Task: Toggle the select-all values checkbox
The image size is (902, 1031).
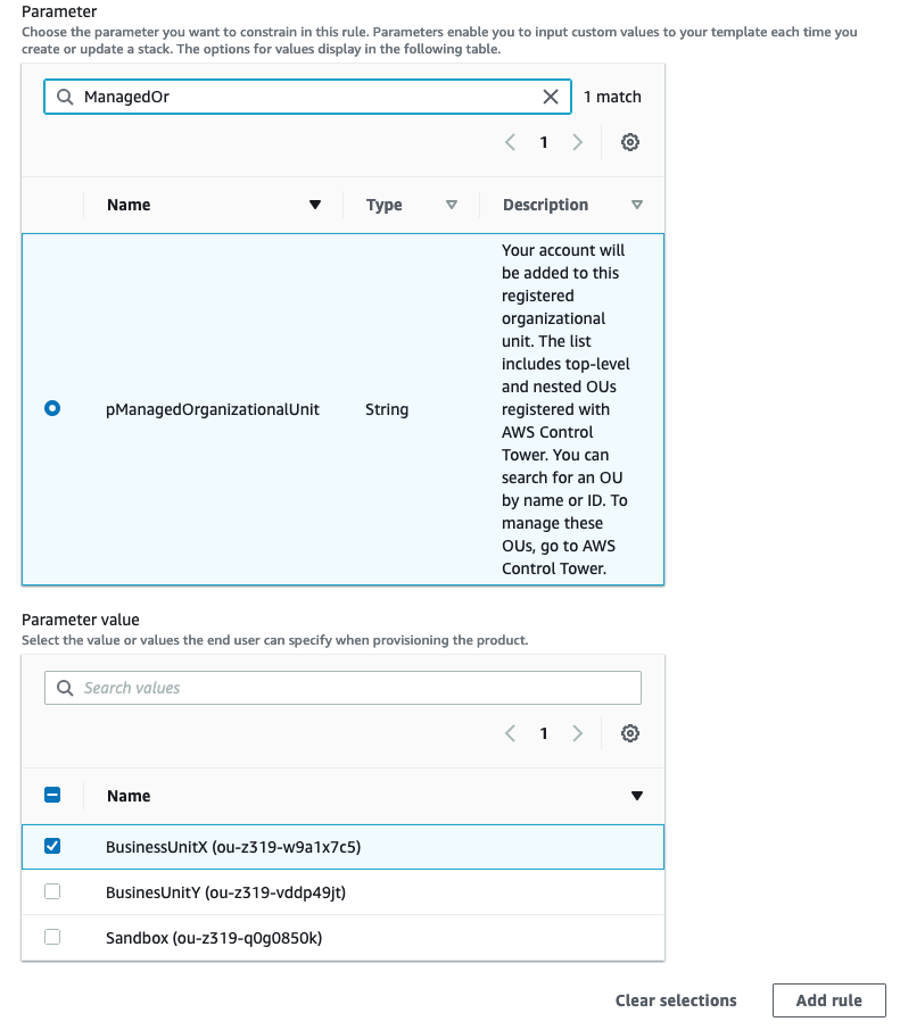Action: click(52, 795)
